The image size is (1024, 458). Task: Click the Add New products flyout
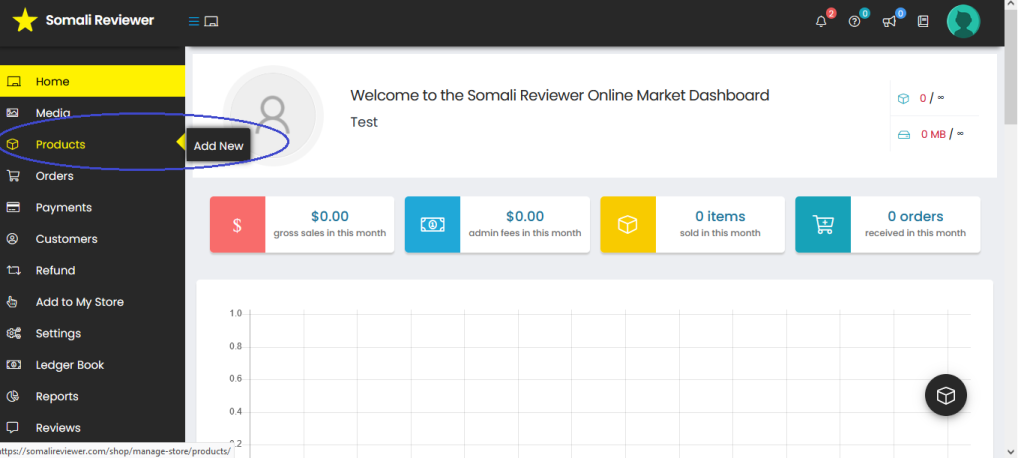point(218,146)
